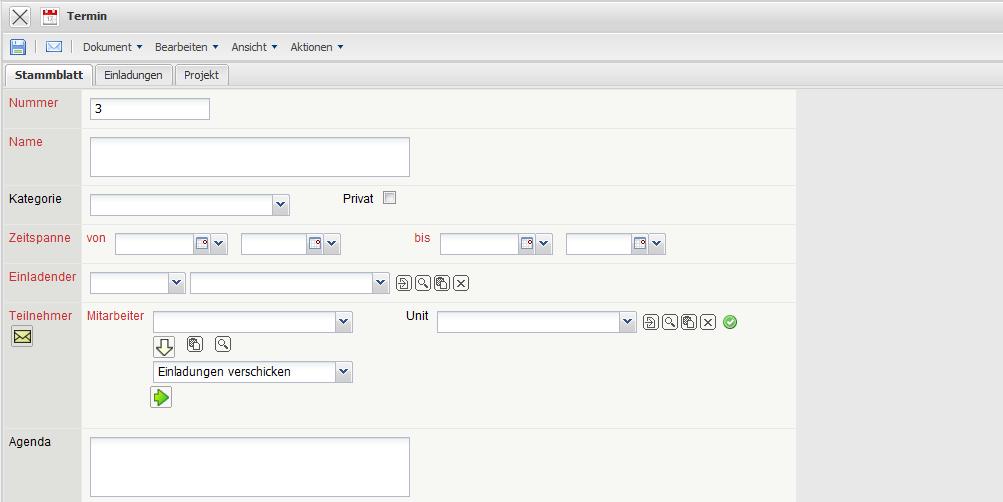1003x502 pixels.
Task: Open calendar picker of second bis field
Action: coord(640,244)
